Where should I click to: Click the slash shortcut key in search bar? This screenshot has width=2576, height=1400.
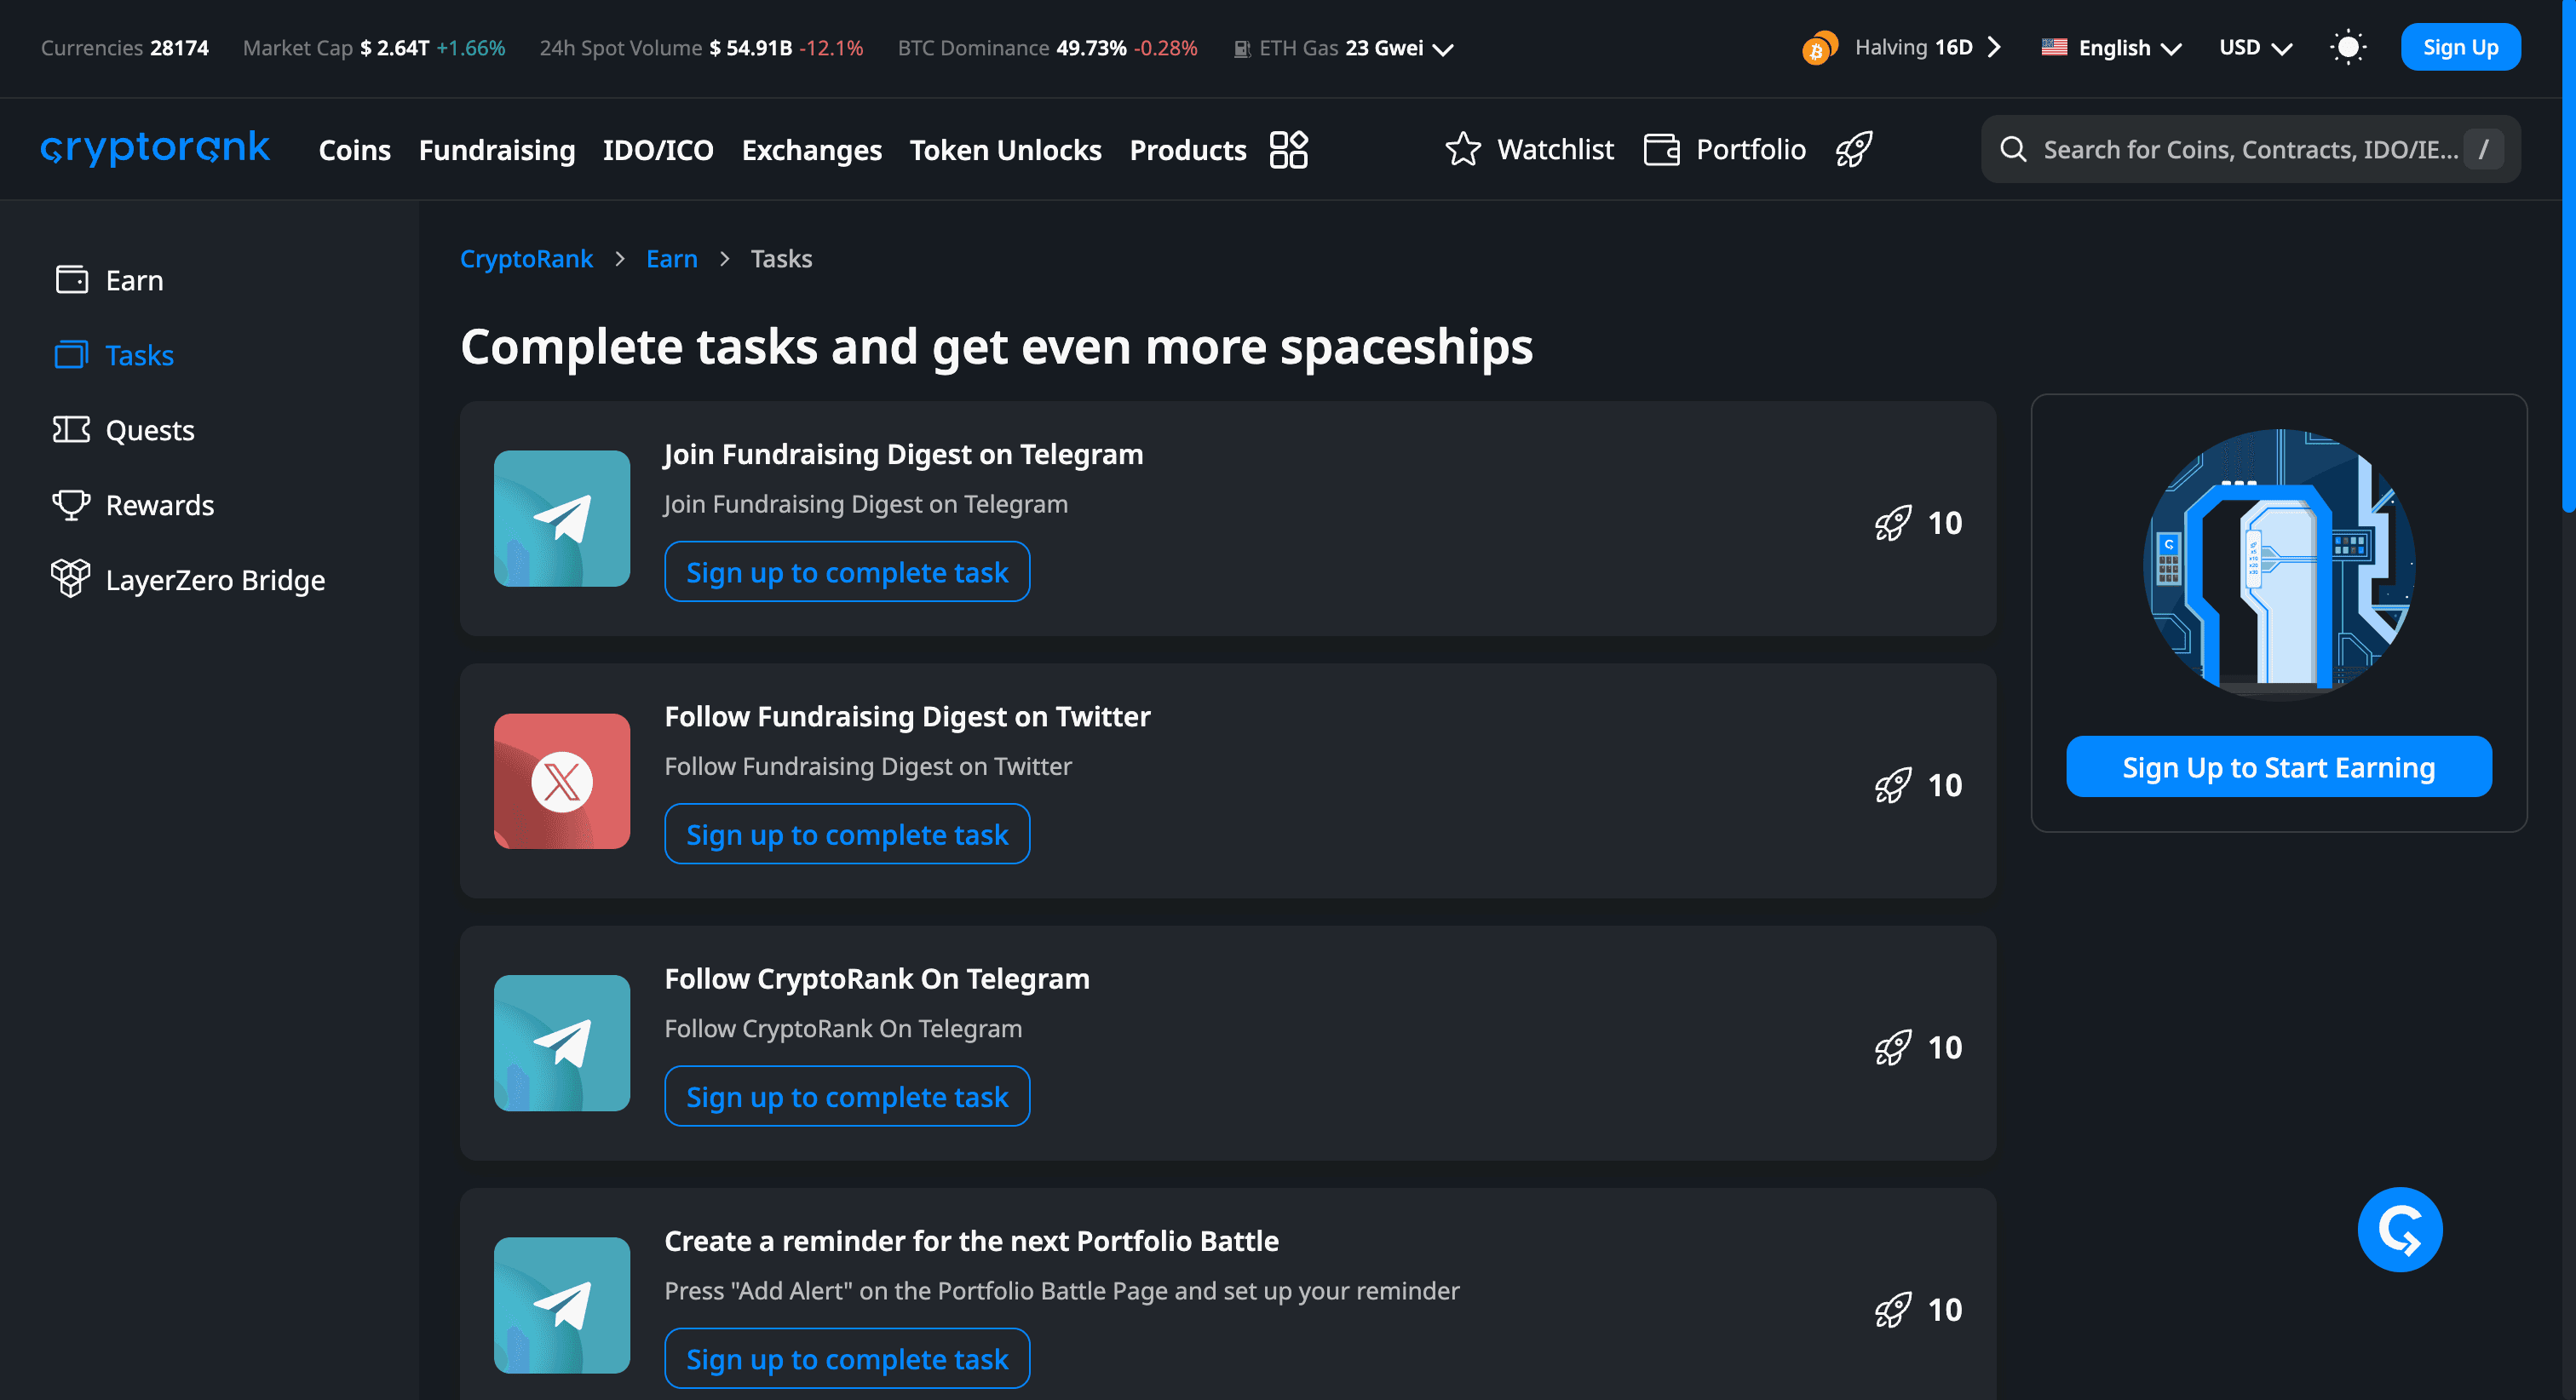tap(2484, 149)
